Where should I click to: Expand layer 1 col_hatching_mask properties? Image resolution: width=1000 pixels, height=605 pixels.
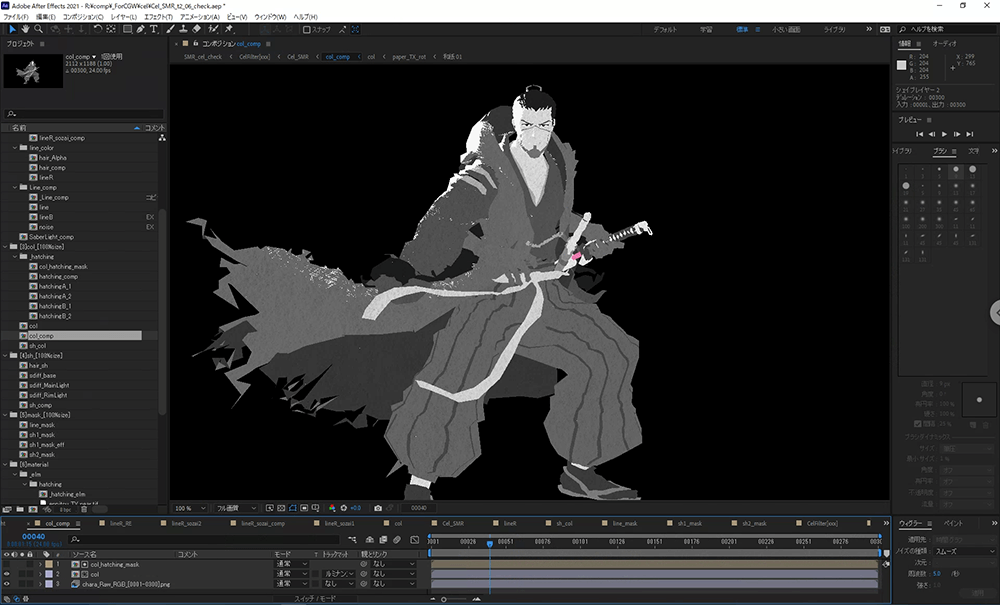[40, 564]
